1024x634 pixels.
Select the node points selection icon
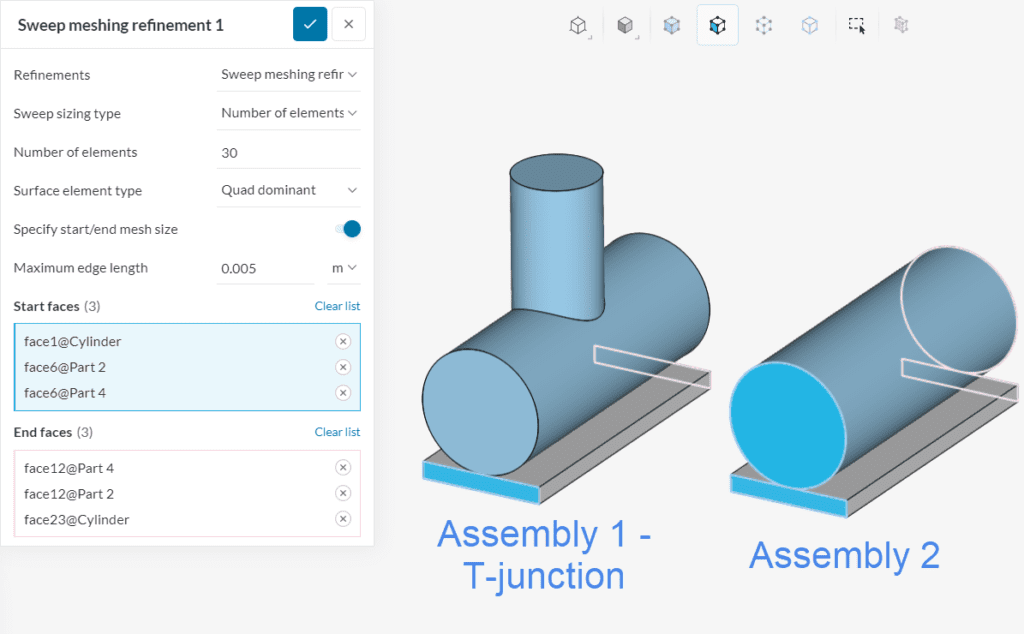click(x=764, y=25)
